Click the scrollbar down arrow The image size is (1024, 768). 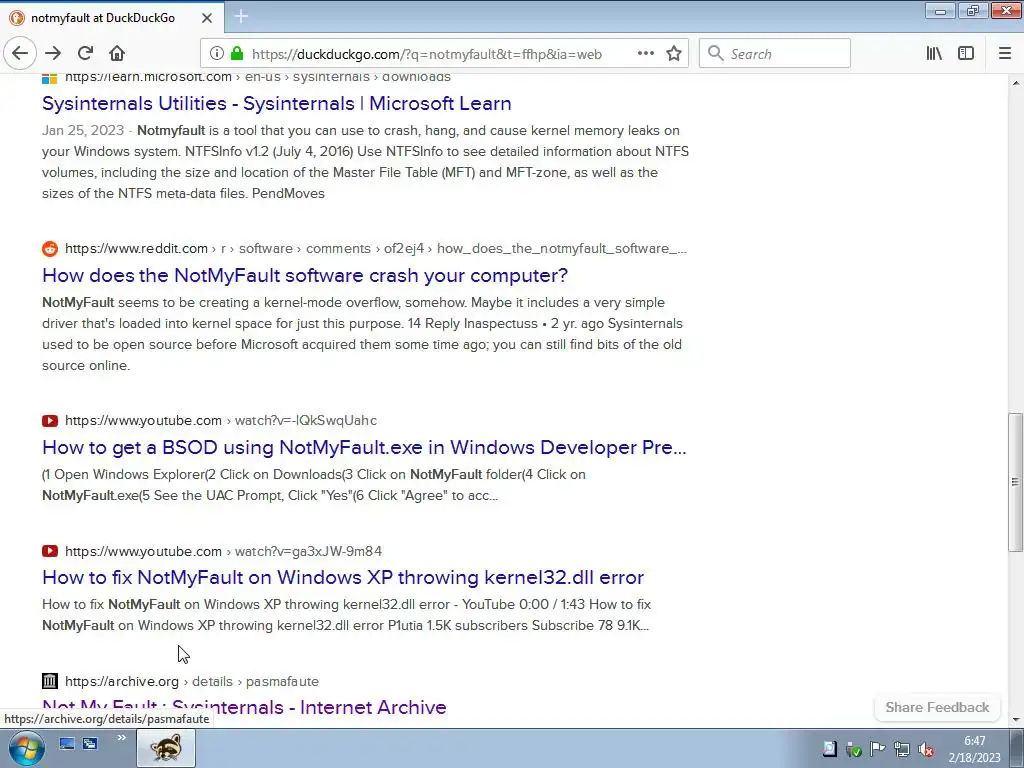coord(1016,720)
